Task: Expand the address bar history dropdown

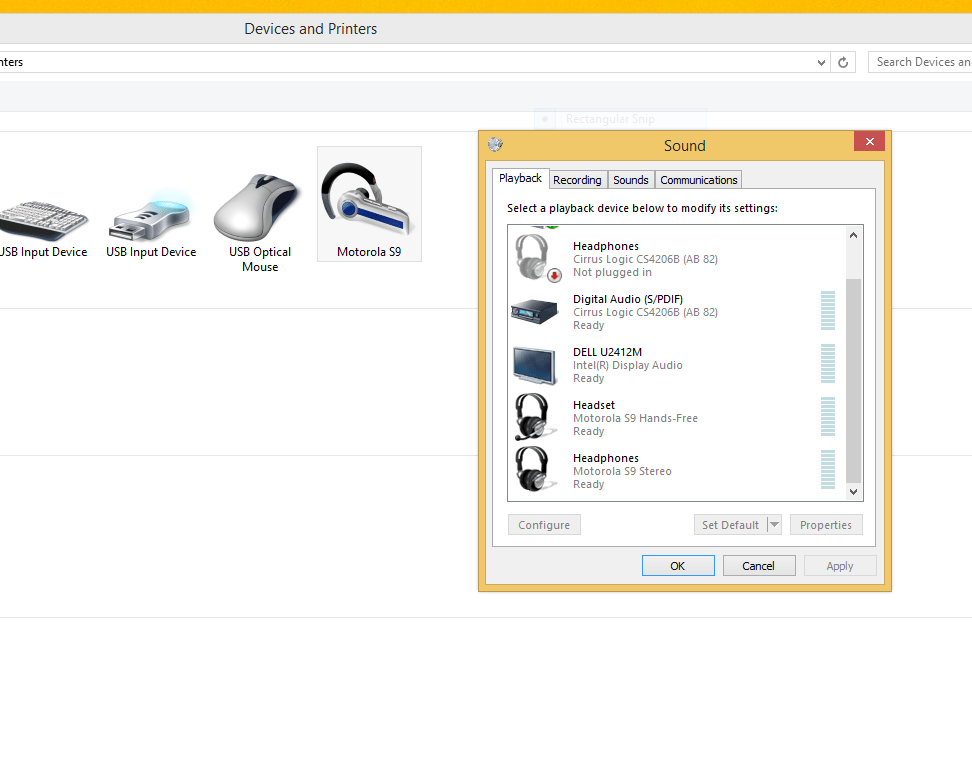Action: 821,61
